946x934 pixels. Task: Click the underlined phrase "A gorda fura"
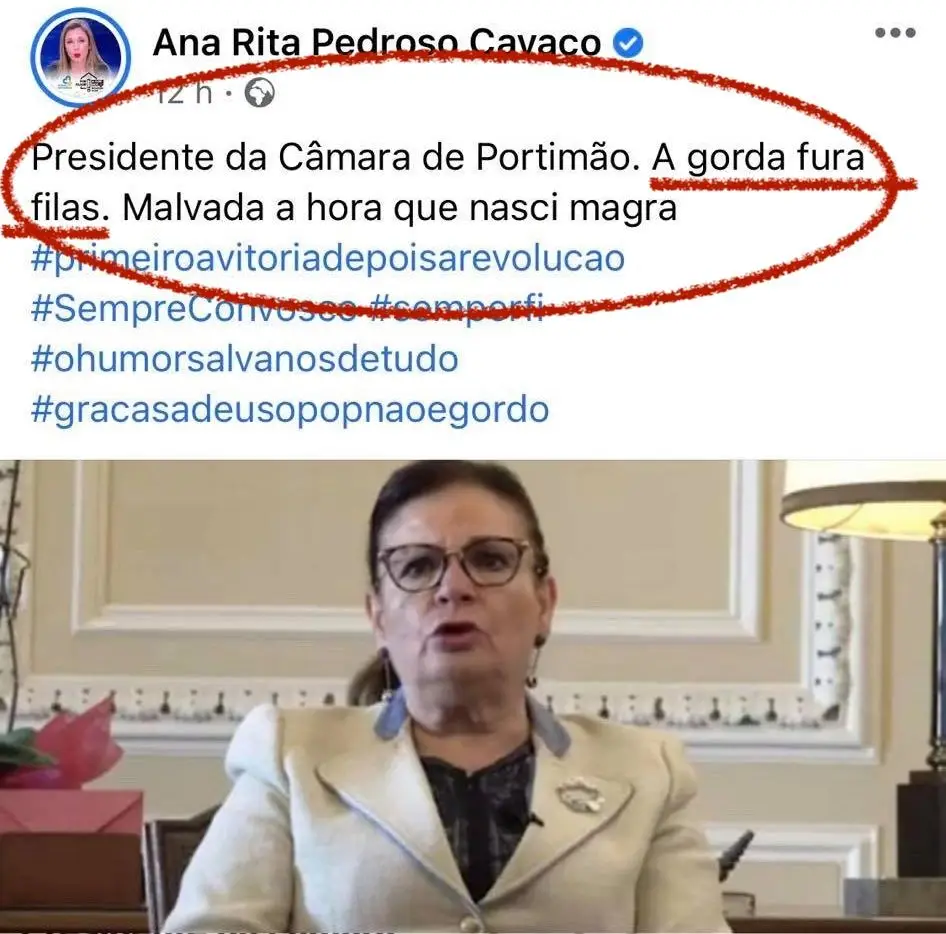[x=758, y=158]
